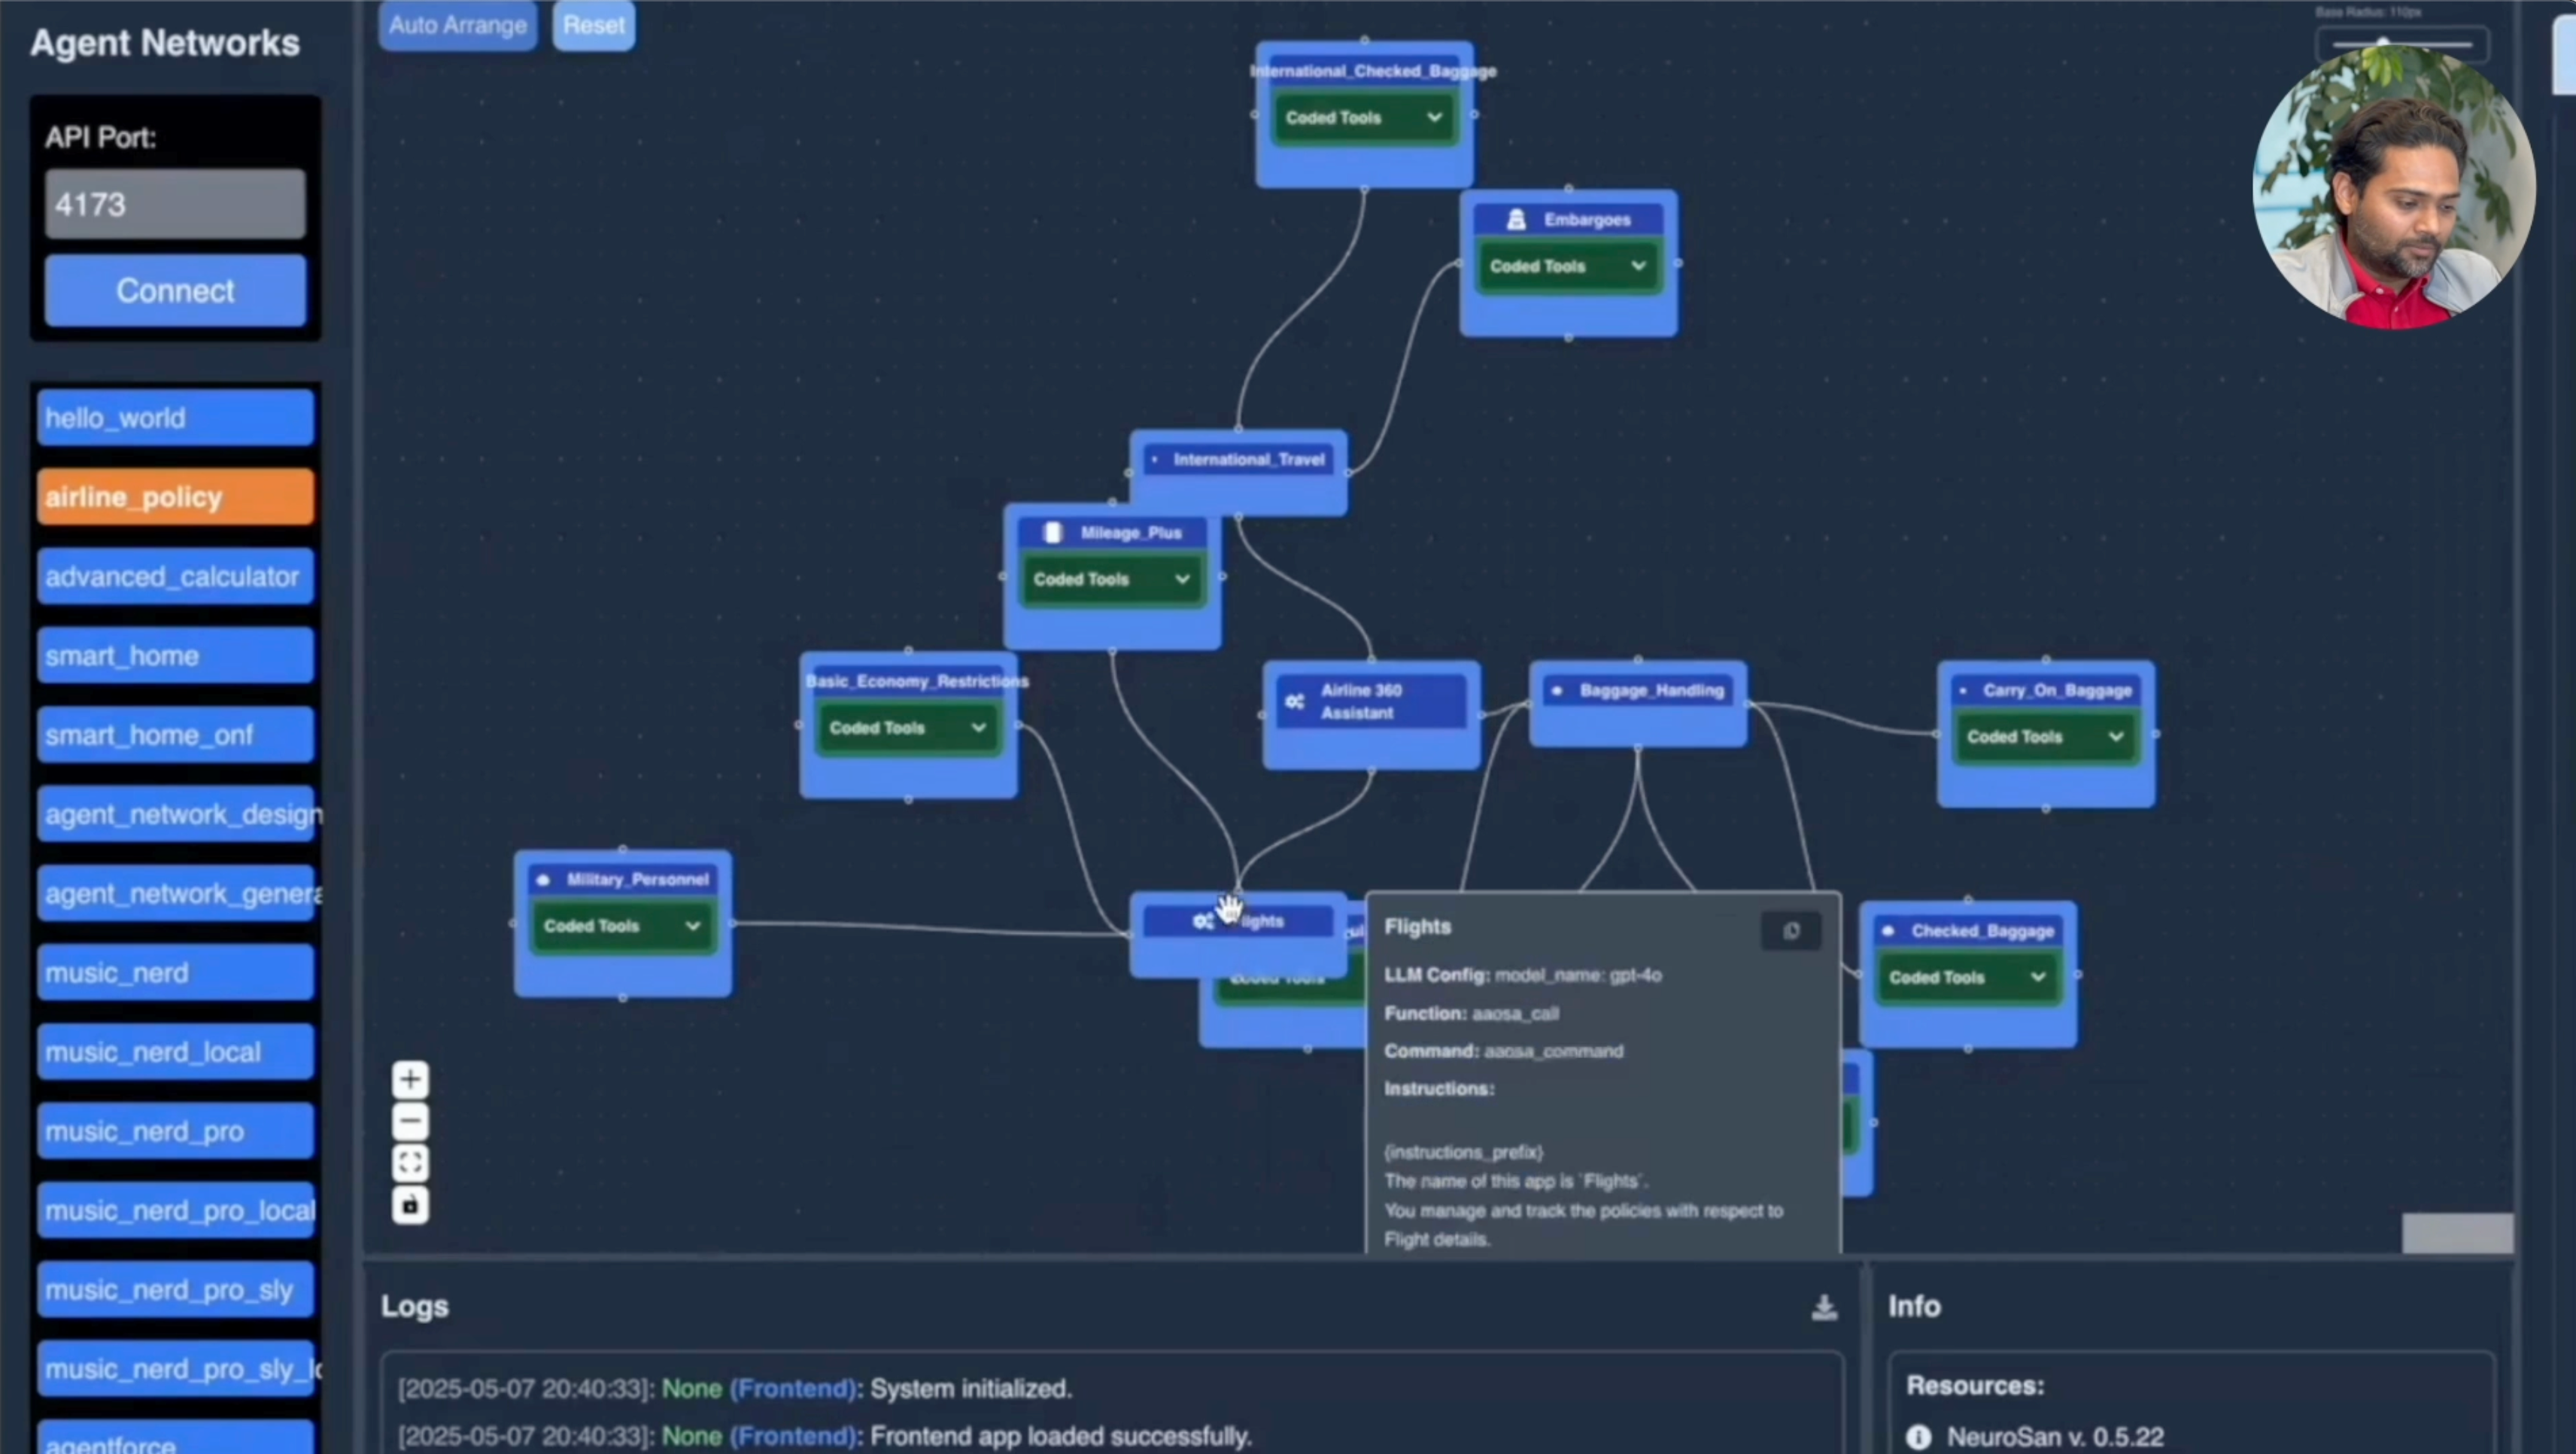The image size is (2576, 1454).
Task: Click the Military_Personnel node dot icon
Action: pos(543,880)
